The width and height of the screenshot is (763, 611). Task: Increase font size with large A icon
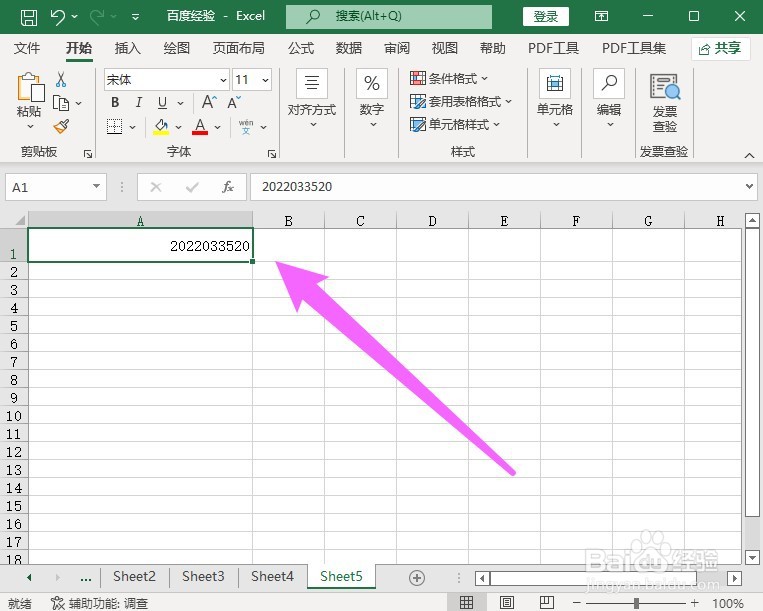[x=209, y=102]
